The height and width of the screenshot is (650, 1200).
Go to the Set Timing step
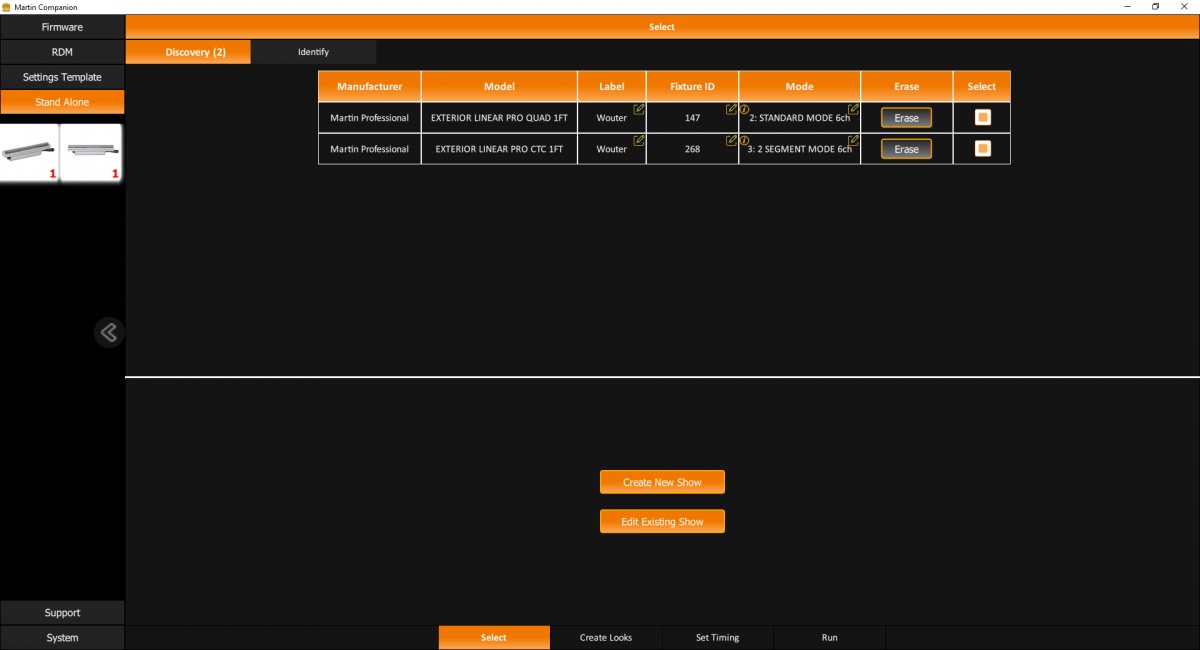point(718,638)
